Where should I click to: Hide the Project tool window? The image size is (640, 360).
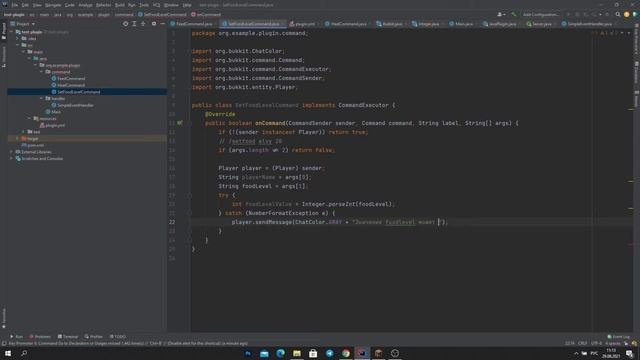162,24
